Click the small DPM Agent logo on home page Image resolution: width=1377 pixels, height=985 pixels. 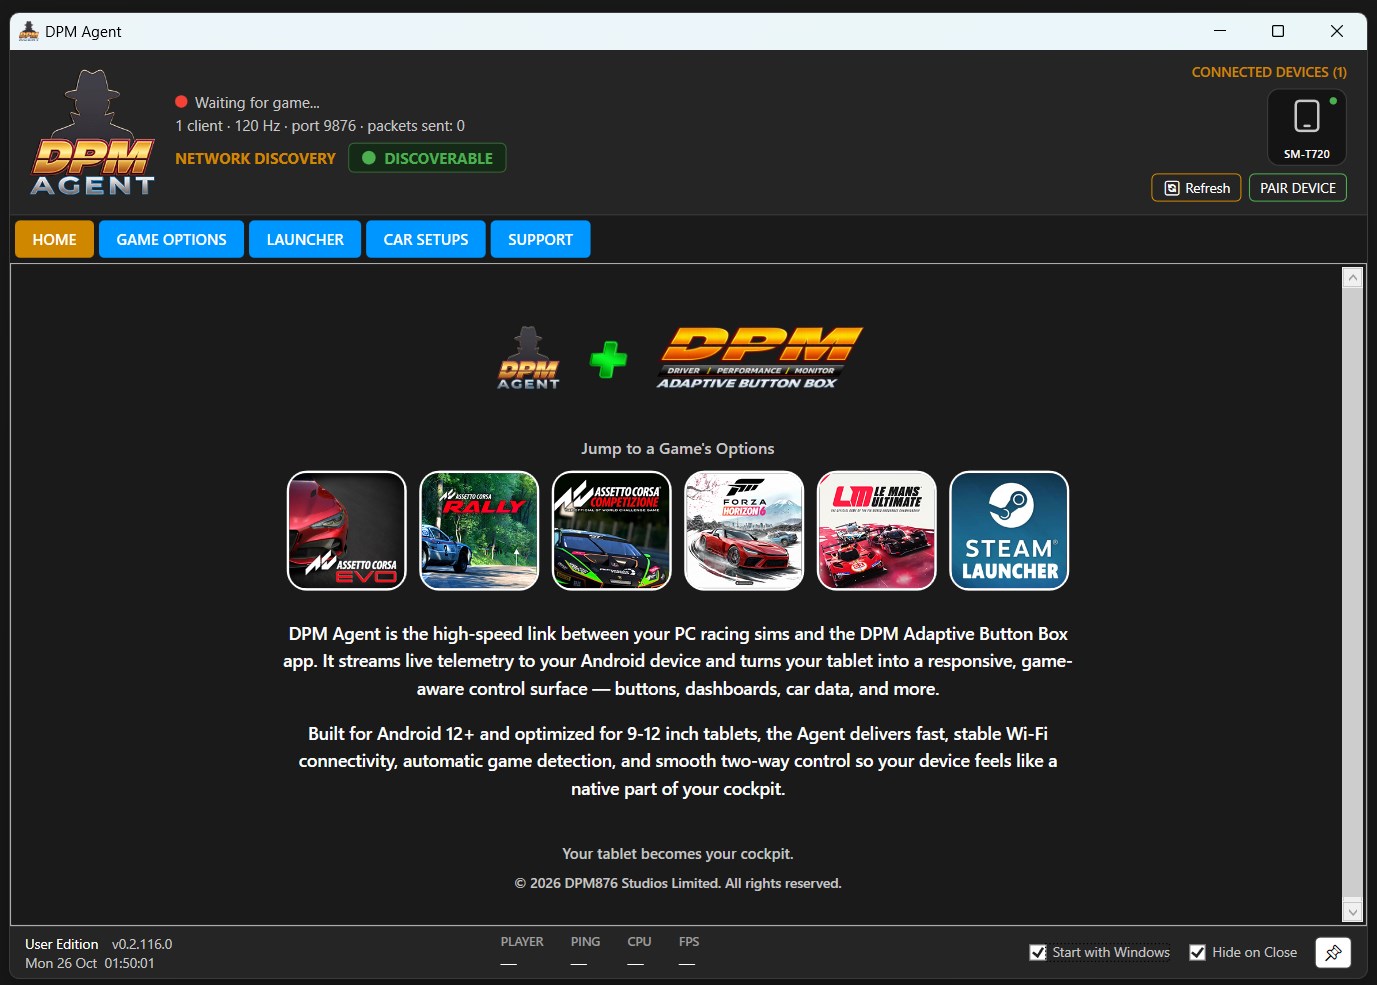528,358
